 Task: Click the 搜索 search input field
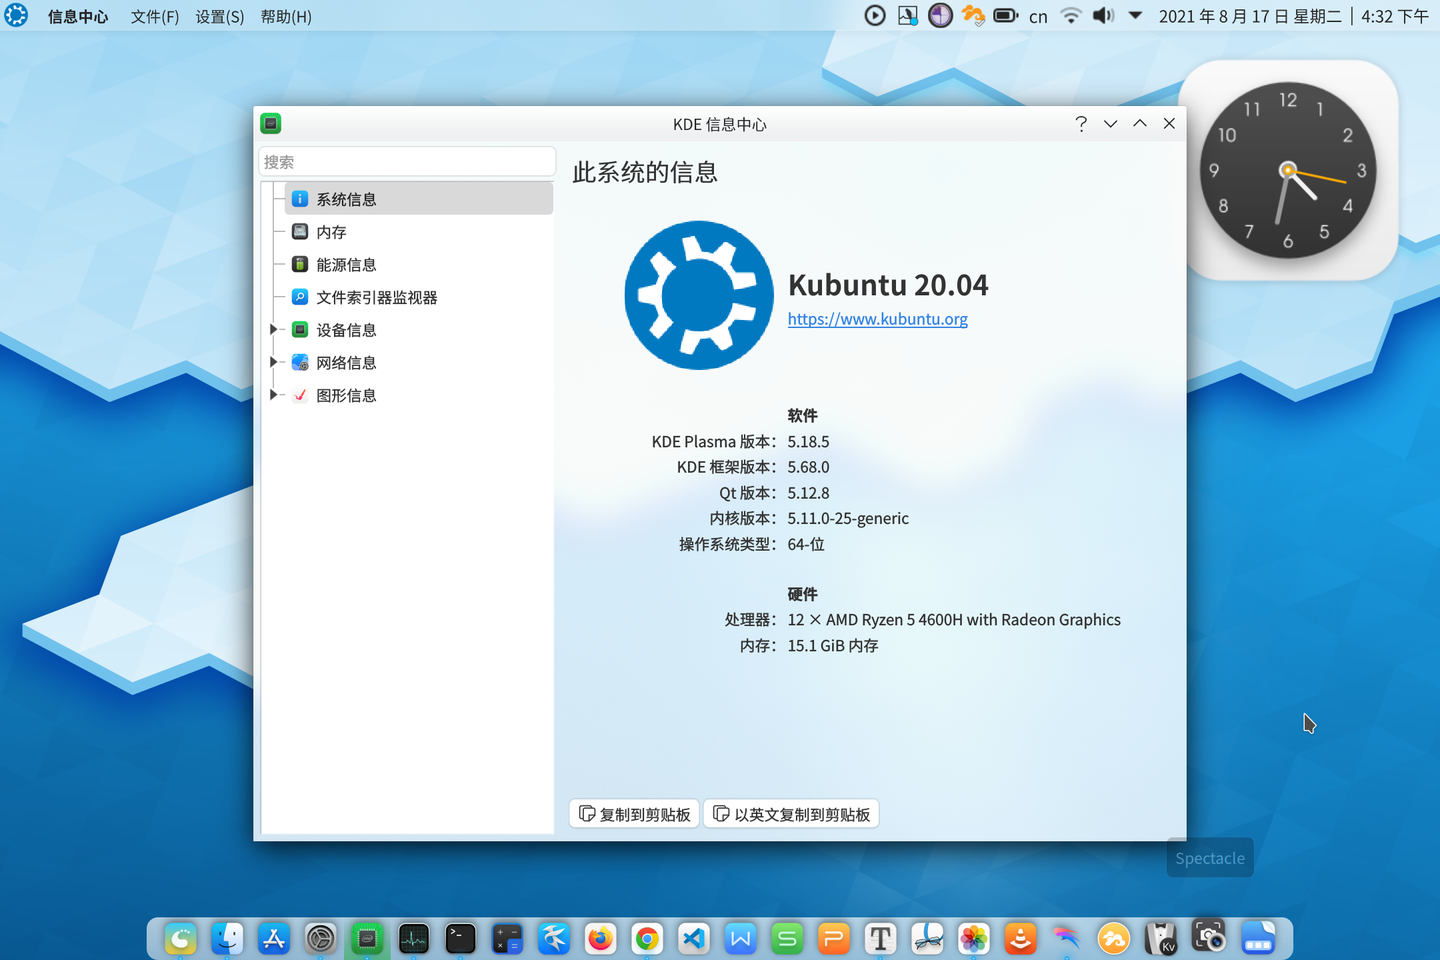click(x=407, y=162)
